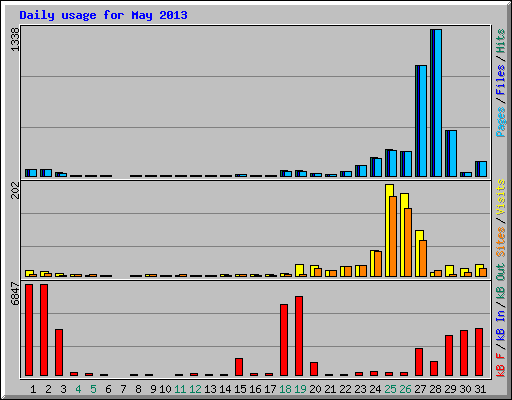Click the 'Daily usage for May 2013' title
512x400 pixels.
tap(103, 15)
